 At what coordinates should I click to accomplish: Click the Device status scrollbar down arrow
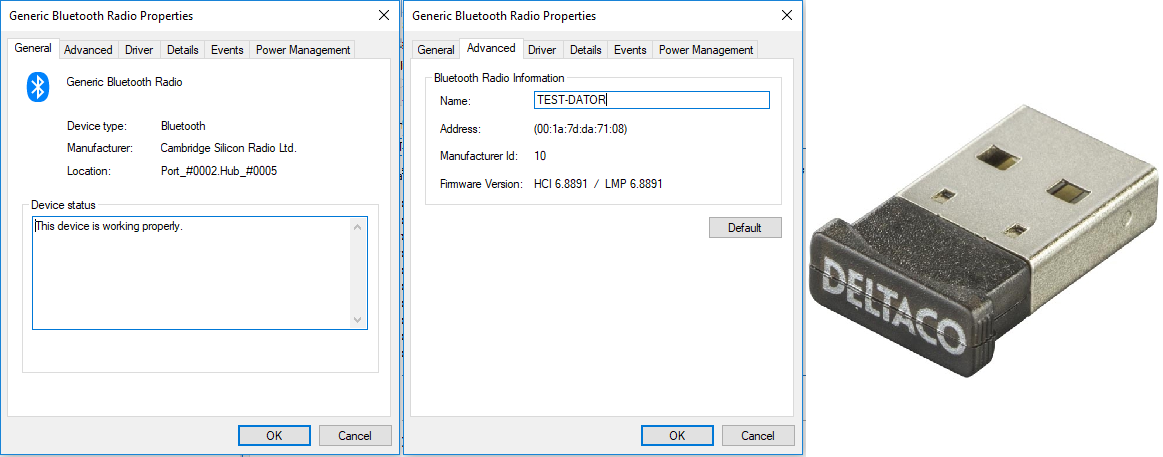[358, 320]
